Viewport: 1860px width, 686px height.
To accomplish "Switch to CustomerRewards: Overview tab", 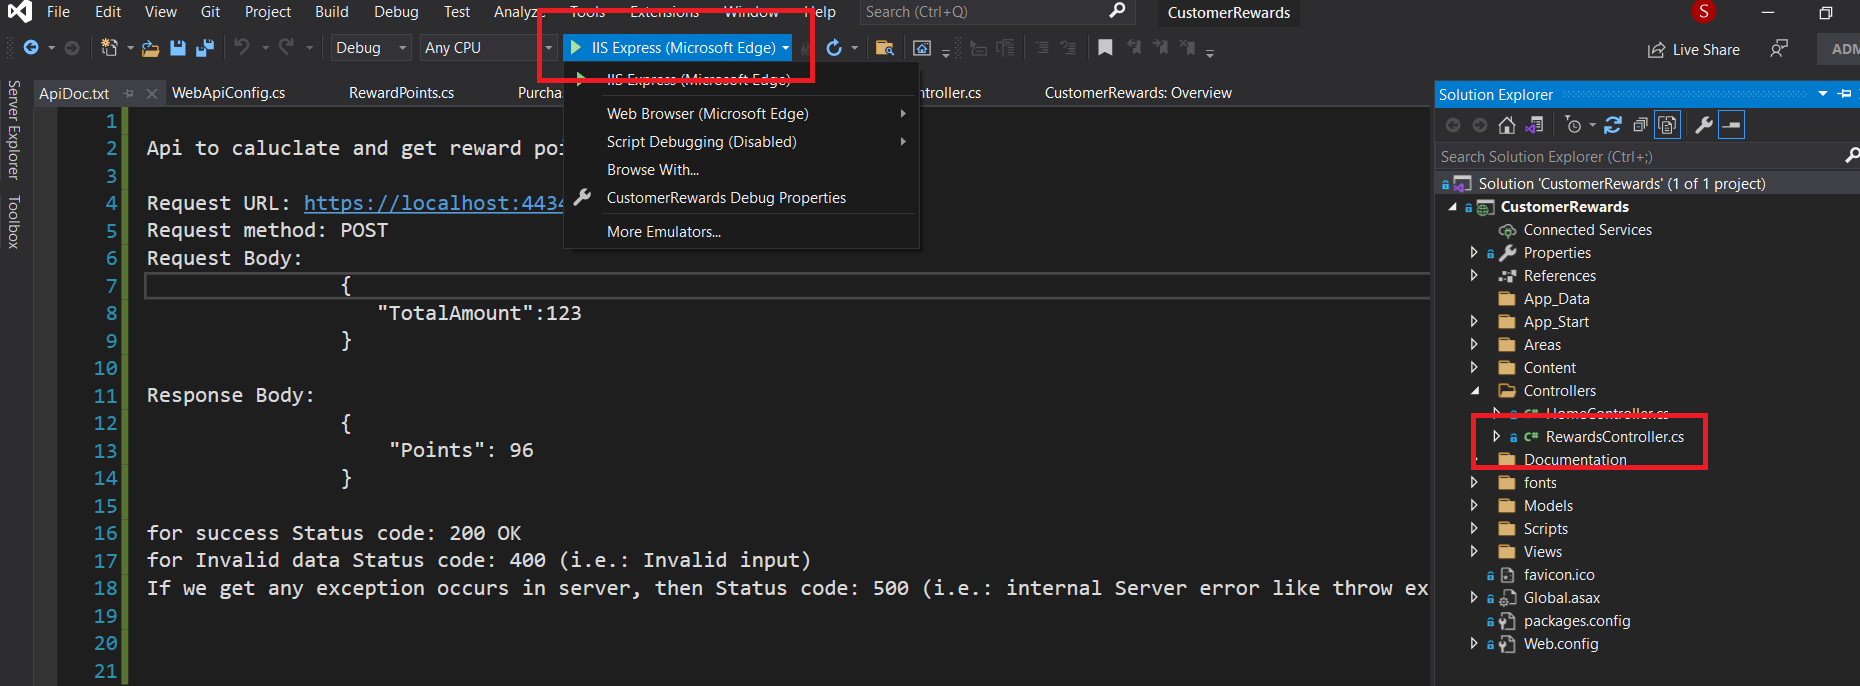I will (x=1138, y=93).
